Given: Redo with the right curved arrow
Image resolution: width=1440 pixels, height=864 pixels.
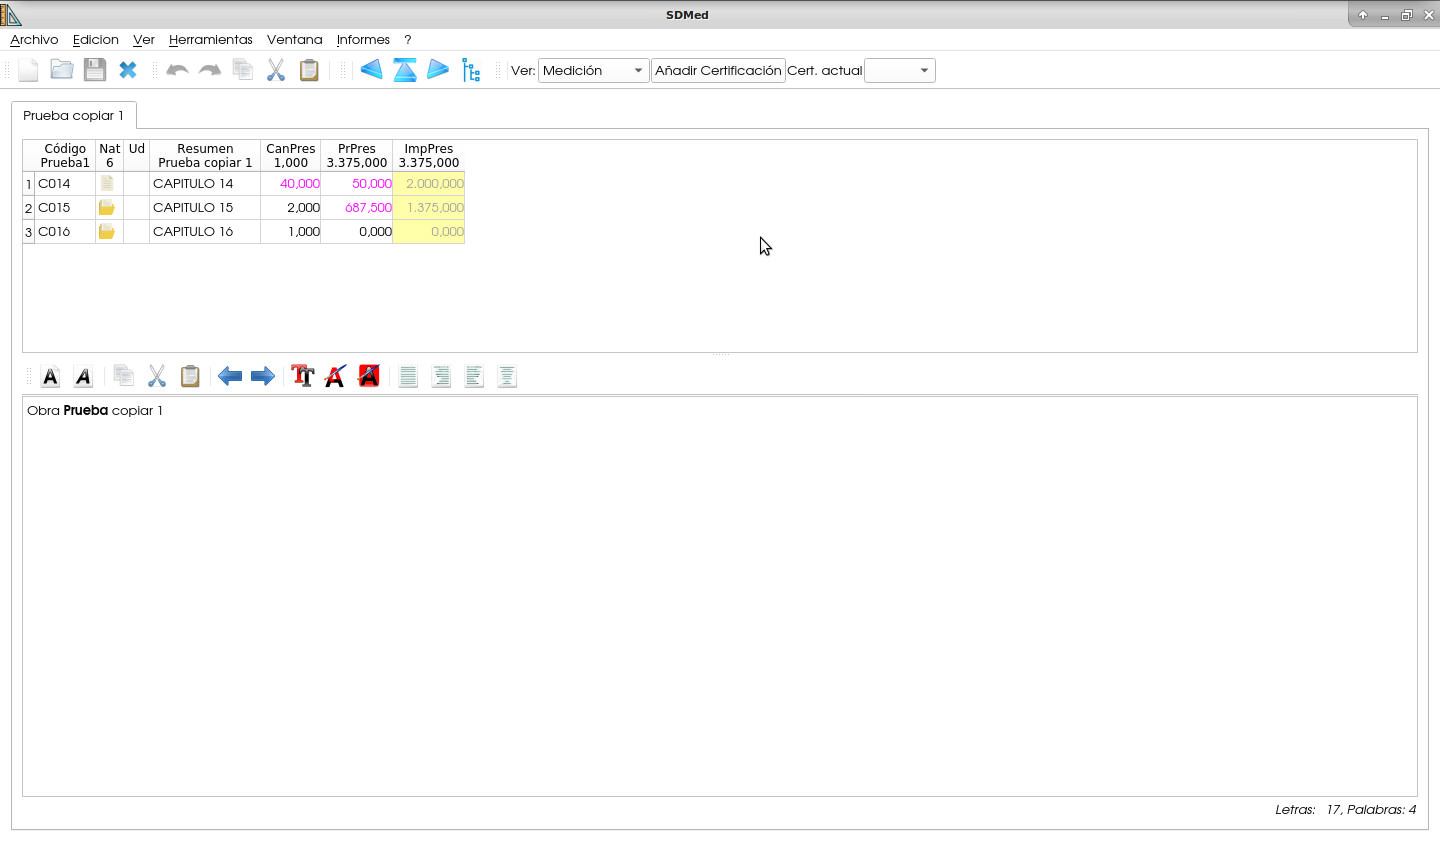Looking at the screenshot, I should tap(210, 70).
